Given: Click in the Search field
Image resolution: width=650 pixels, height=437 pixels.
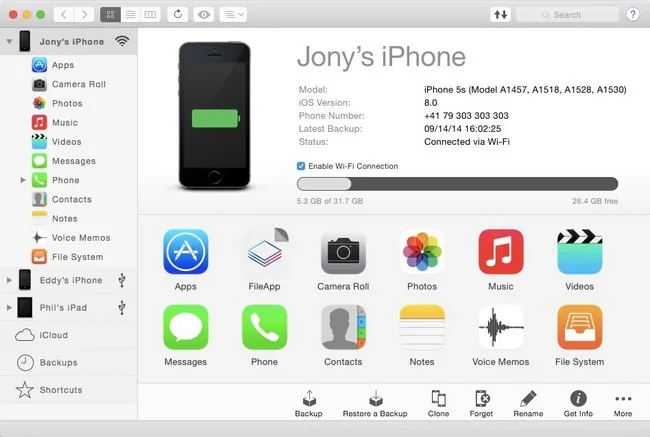Looking at the screenshot, I should [567, 15].
